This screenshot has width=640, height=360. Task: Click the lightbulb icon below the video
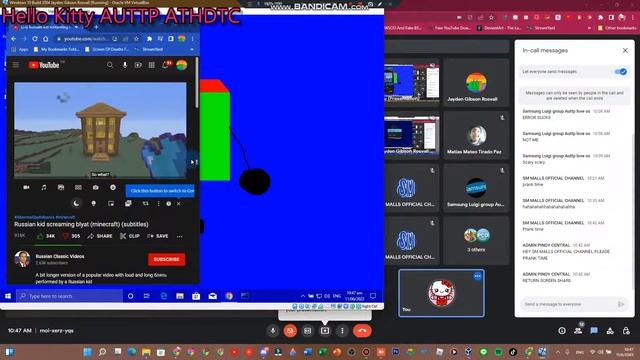coord(93,203)
